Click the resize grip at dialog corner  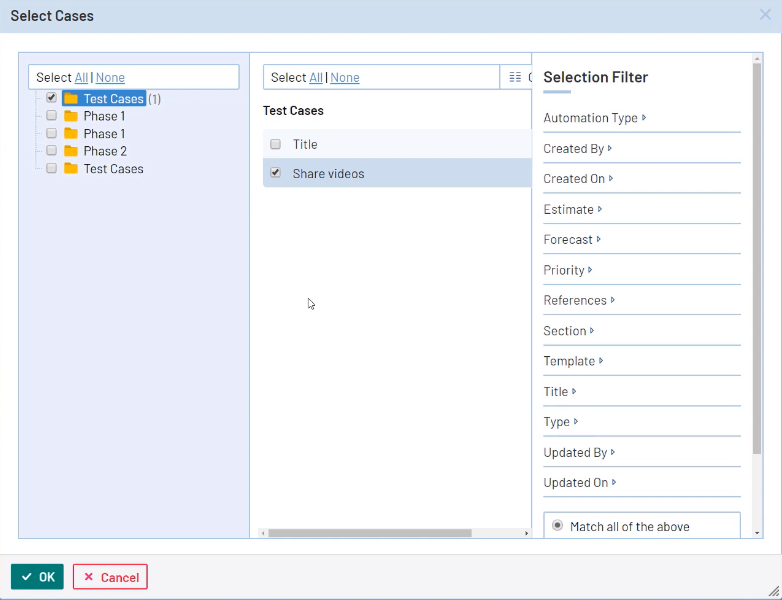[x=774, y=592]
